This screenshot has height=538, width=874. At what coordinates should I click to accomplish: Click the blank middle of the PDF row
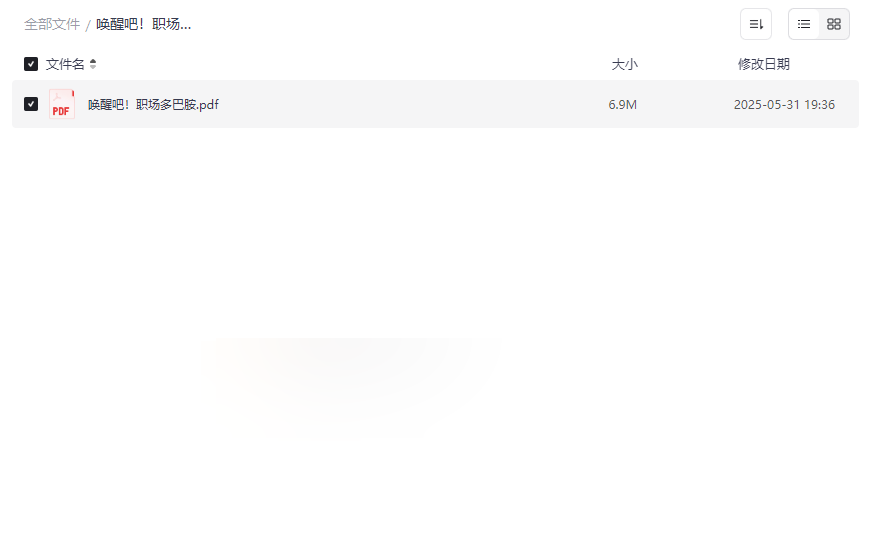(412, 104)
